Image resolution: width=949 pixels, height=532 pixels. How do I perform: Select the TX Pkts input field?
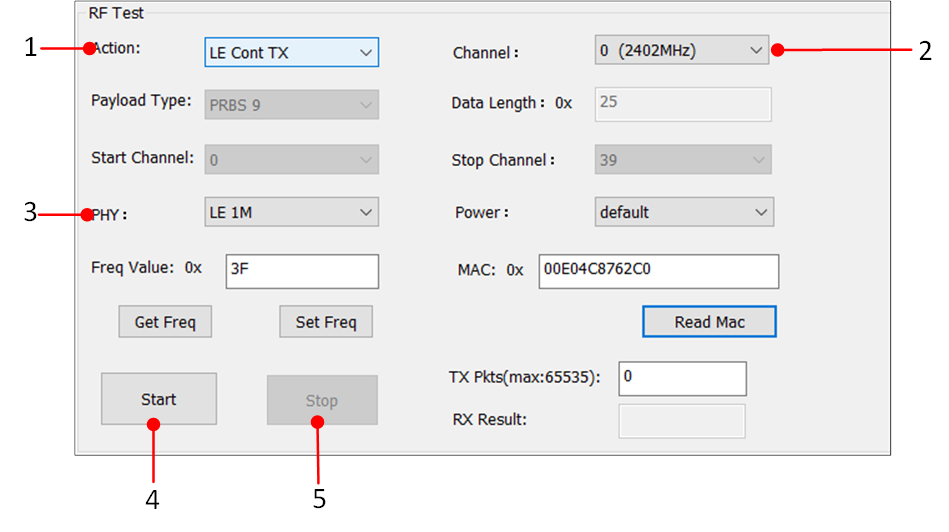click(x=681, y=378)
